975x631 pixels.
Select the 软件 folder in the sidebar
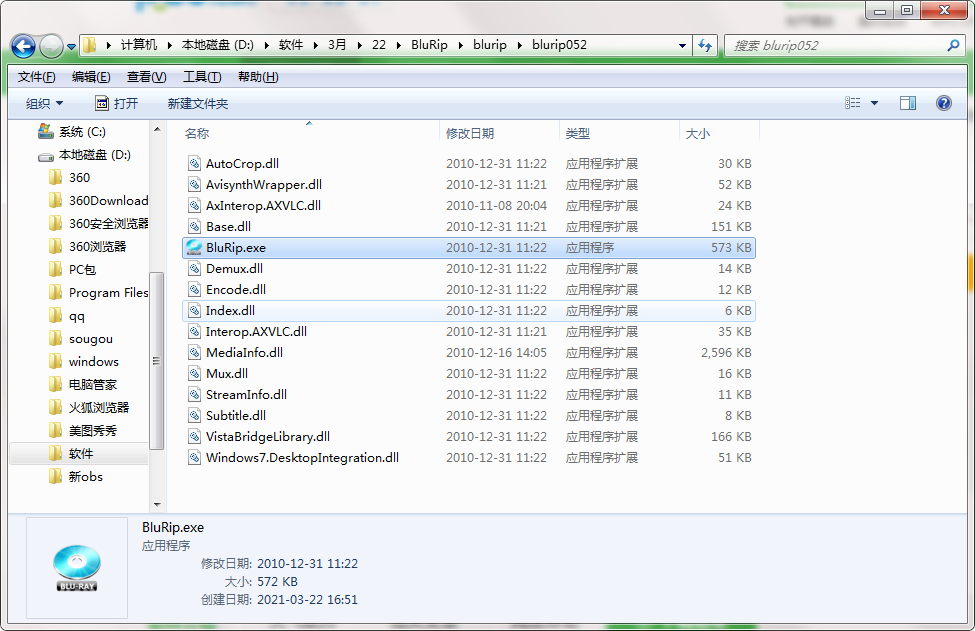click(x=79, y=454)
